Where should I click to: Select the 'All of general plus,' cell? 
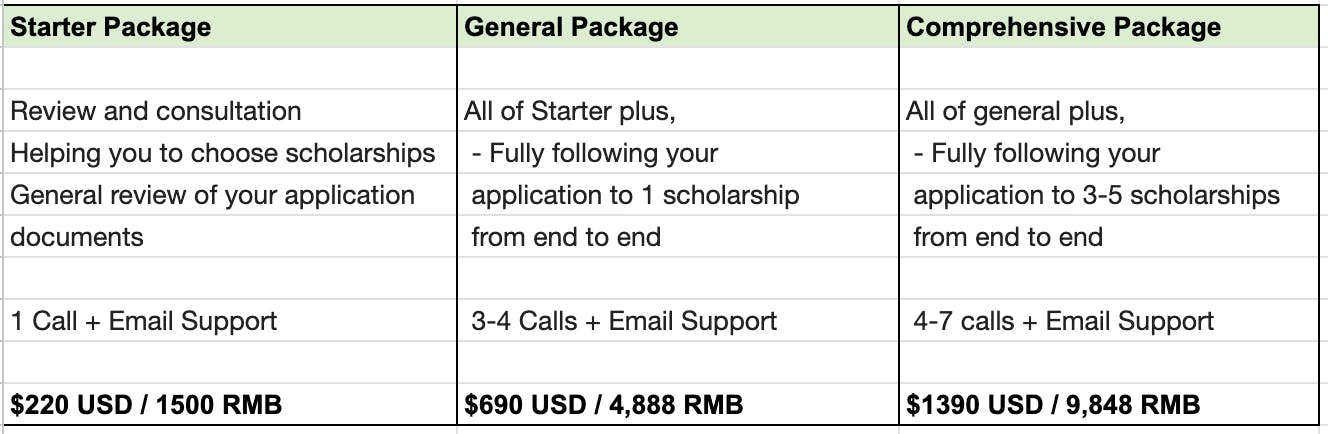point(1016,111)
